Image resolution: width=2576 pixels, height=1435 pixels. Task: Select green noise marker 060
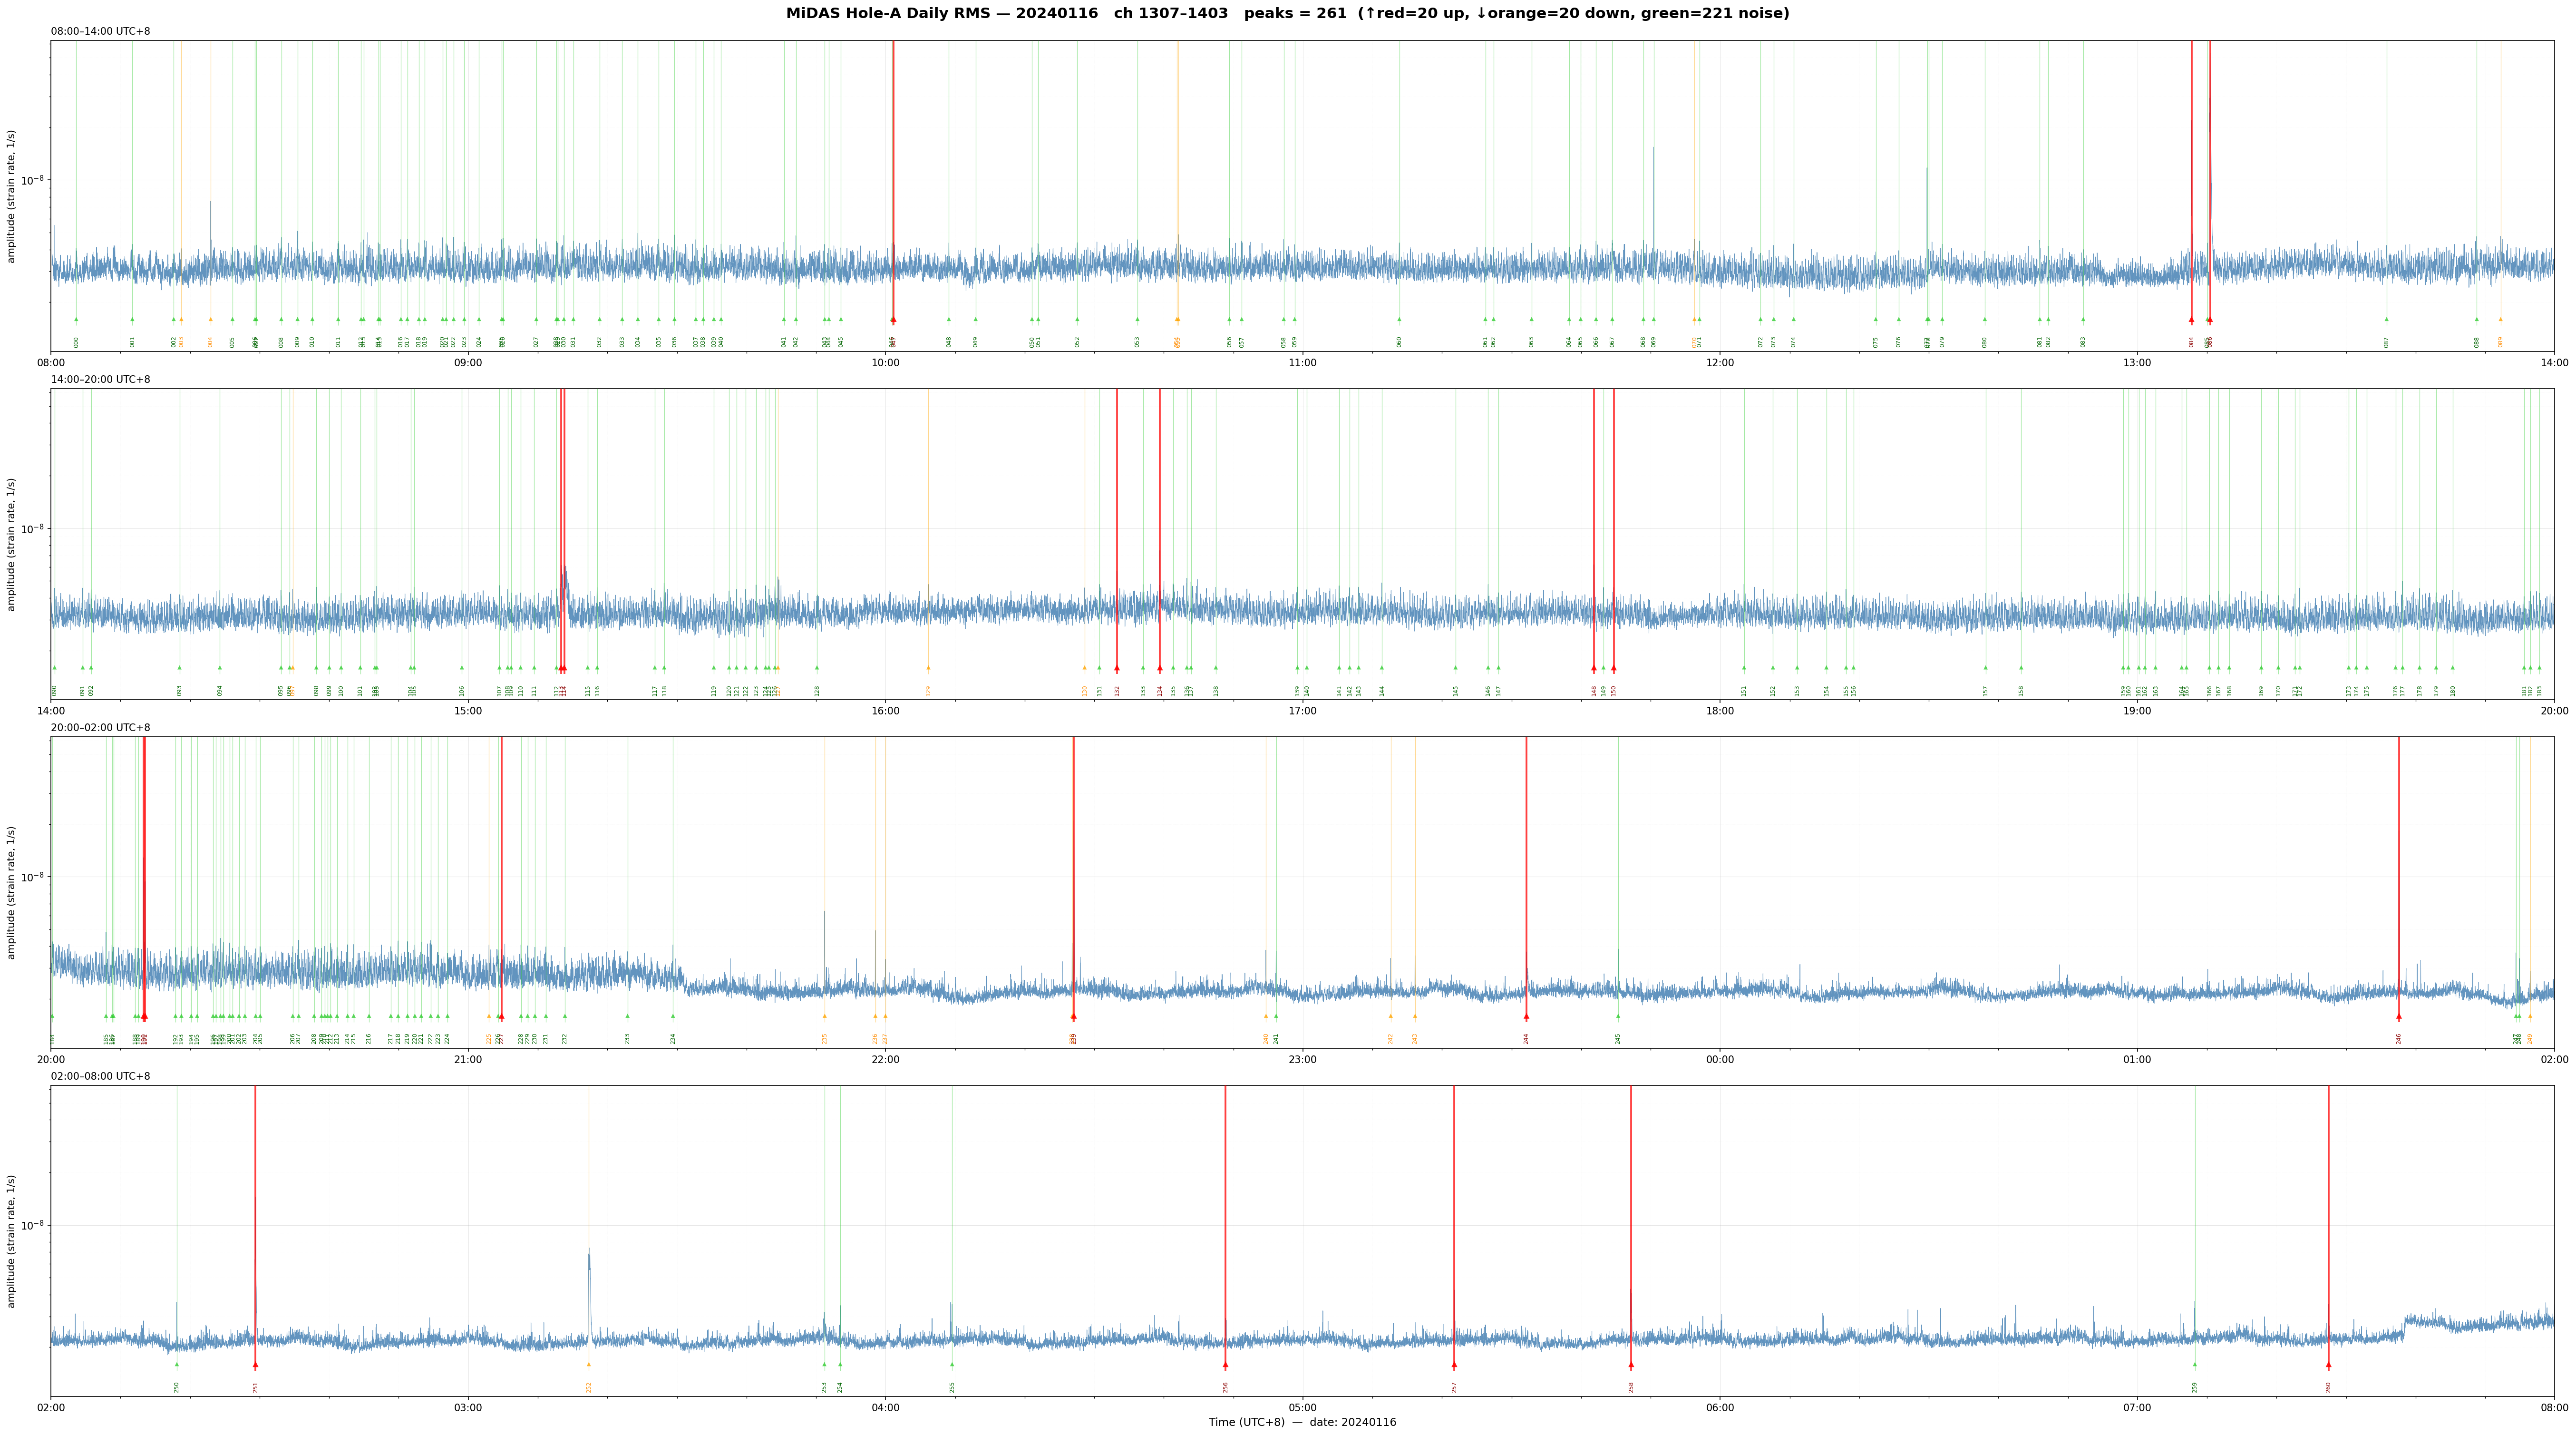(1399, 320)
